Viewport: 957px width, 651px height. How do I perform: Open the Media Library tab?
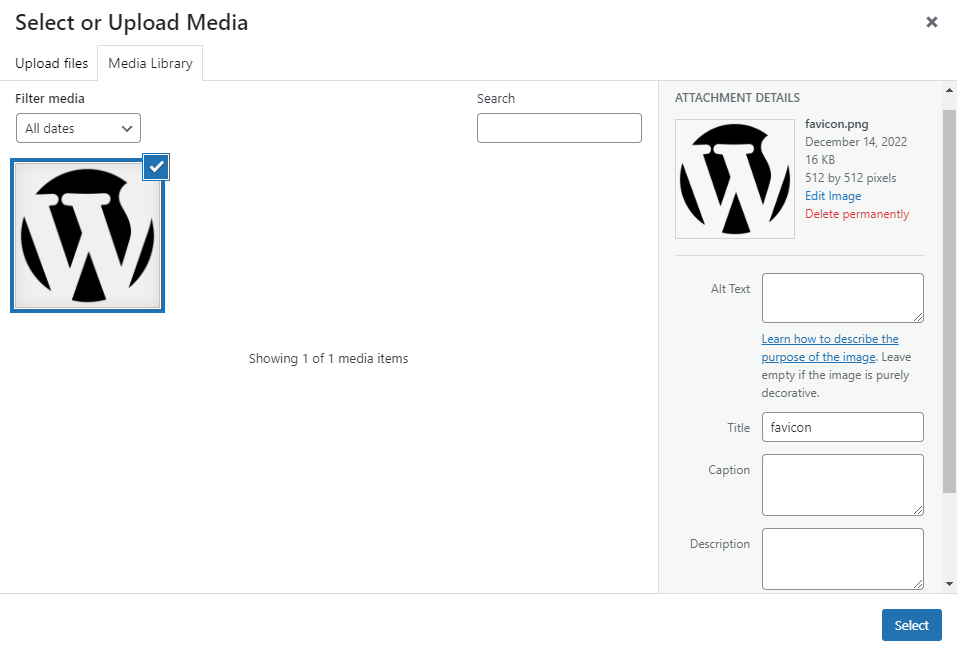tap(150, 63)
